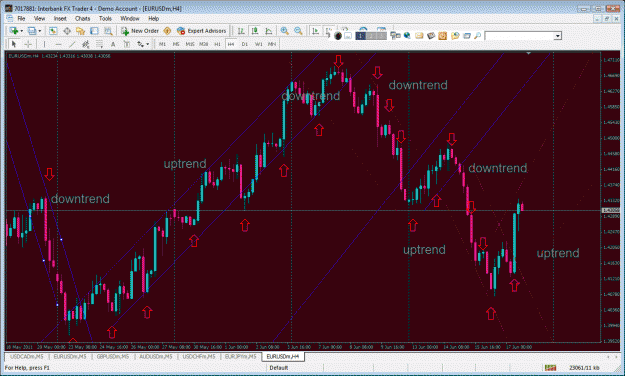625x376 pixels.
Task: Click the connection status bars icon
Action: click(x=550, y=368)
